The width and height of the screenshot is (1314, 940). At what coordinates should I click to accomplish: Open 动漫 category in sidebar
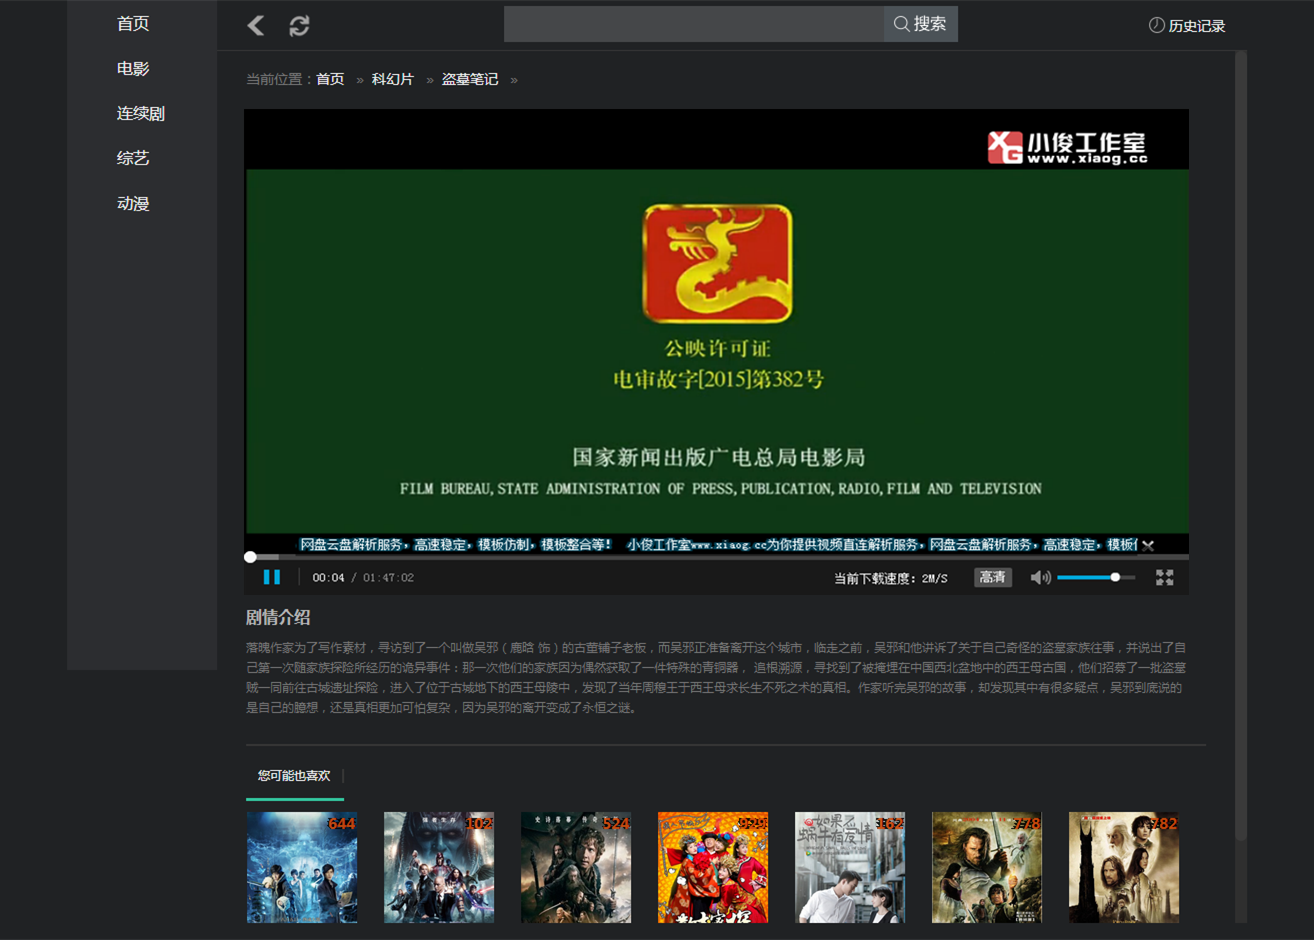[133, 204]
